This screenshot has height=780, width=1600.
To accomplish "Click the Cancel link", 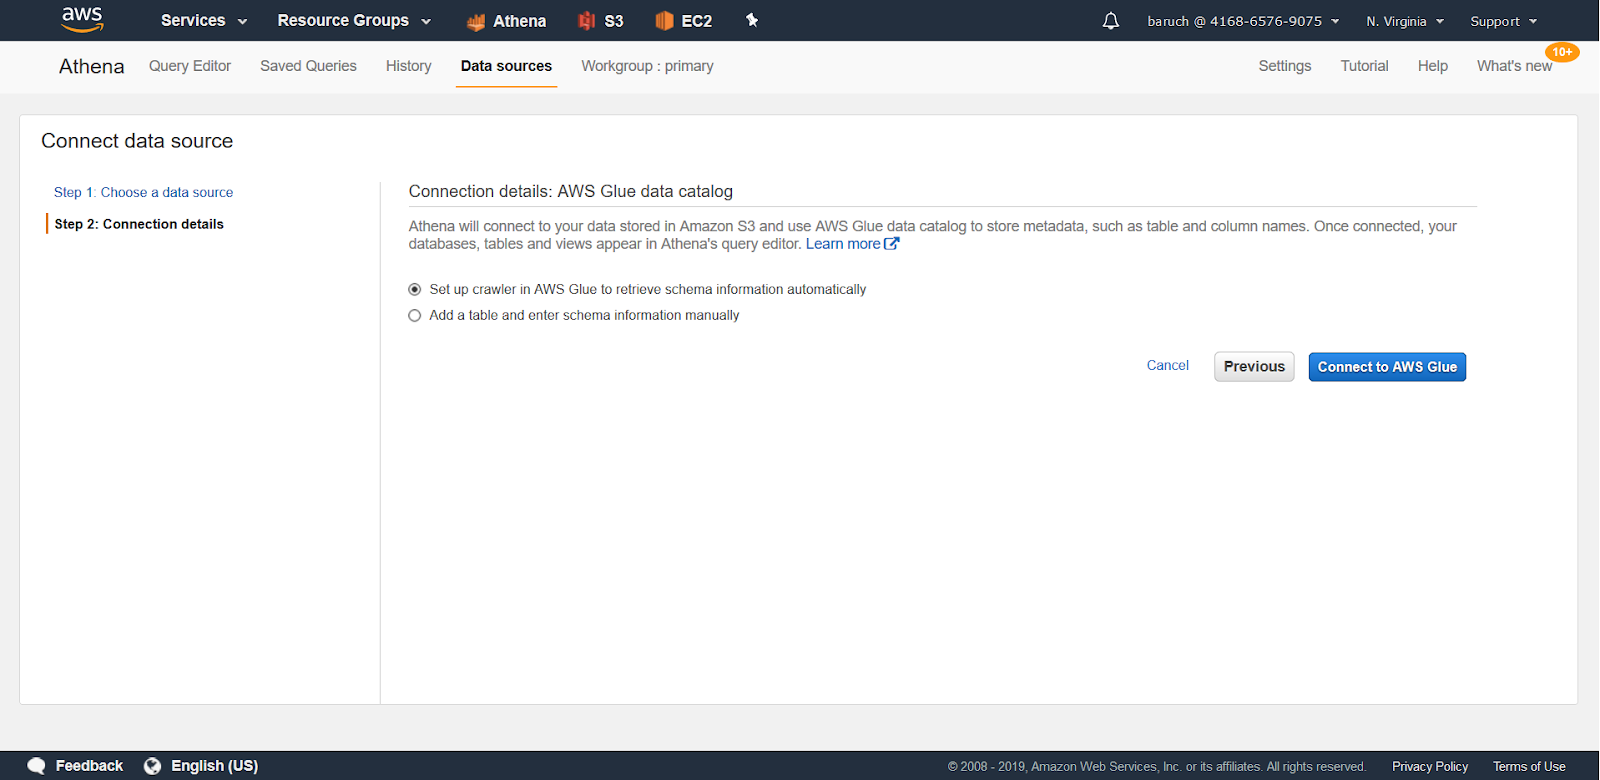I will [x=1167, y=366].
